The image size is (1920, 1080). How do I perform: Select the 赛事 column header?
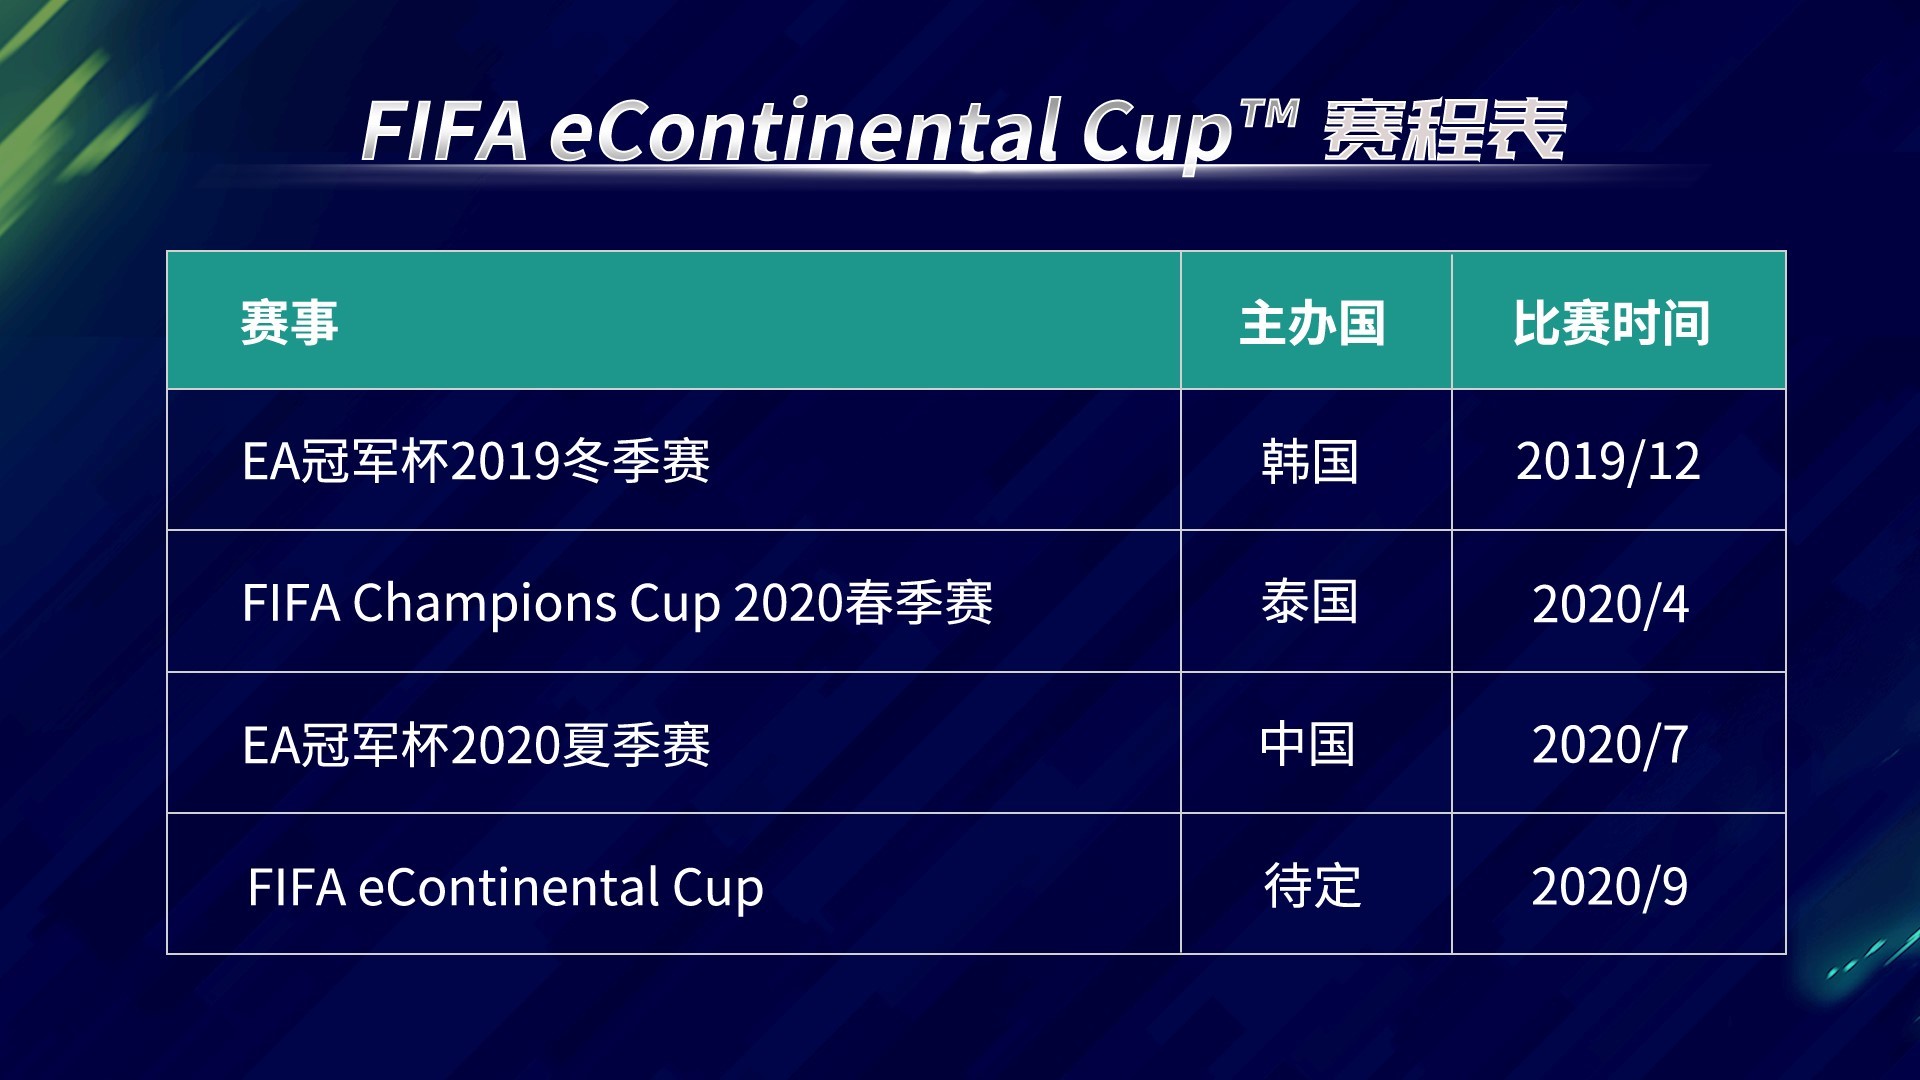click(x=289, y=323)
